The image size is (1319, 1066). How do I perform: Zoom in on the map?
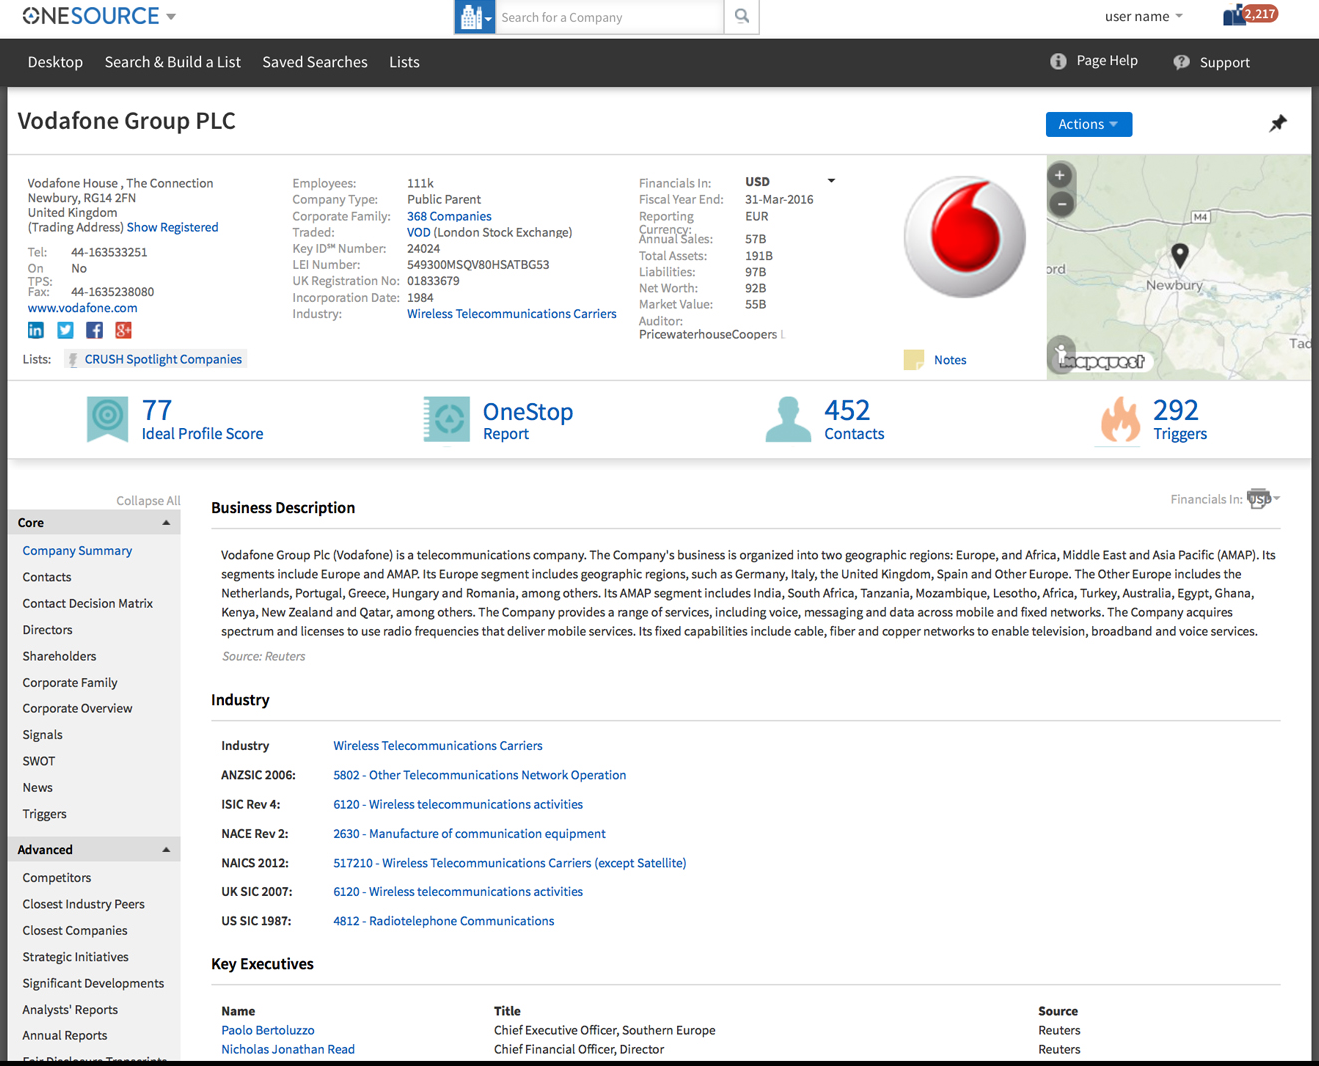tap(1060, 176)
